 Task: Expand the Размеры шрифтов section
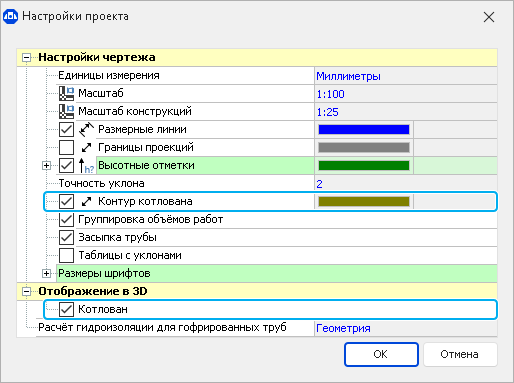tap(46, 273)
